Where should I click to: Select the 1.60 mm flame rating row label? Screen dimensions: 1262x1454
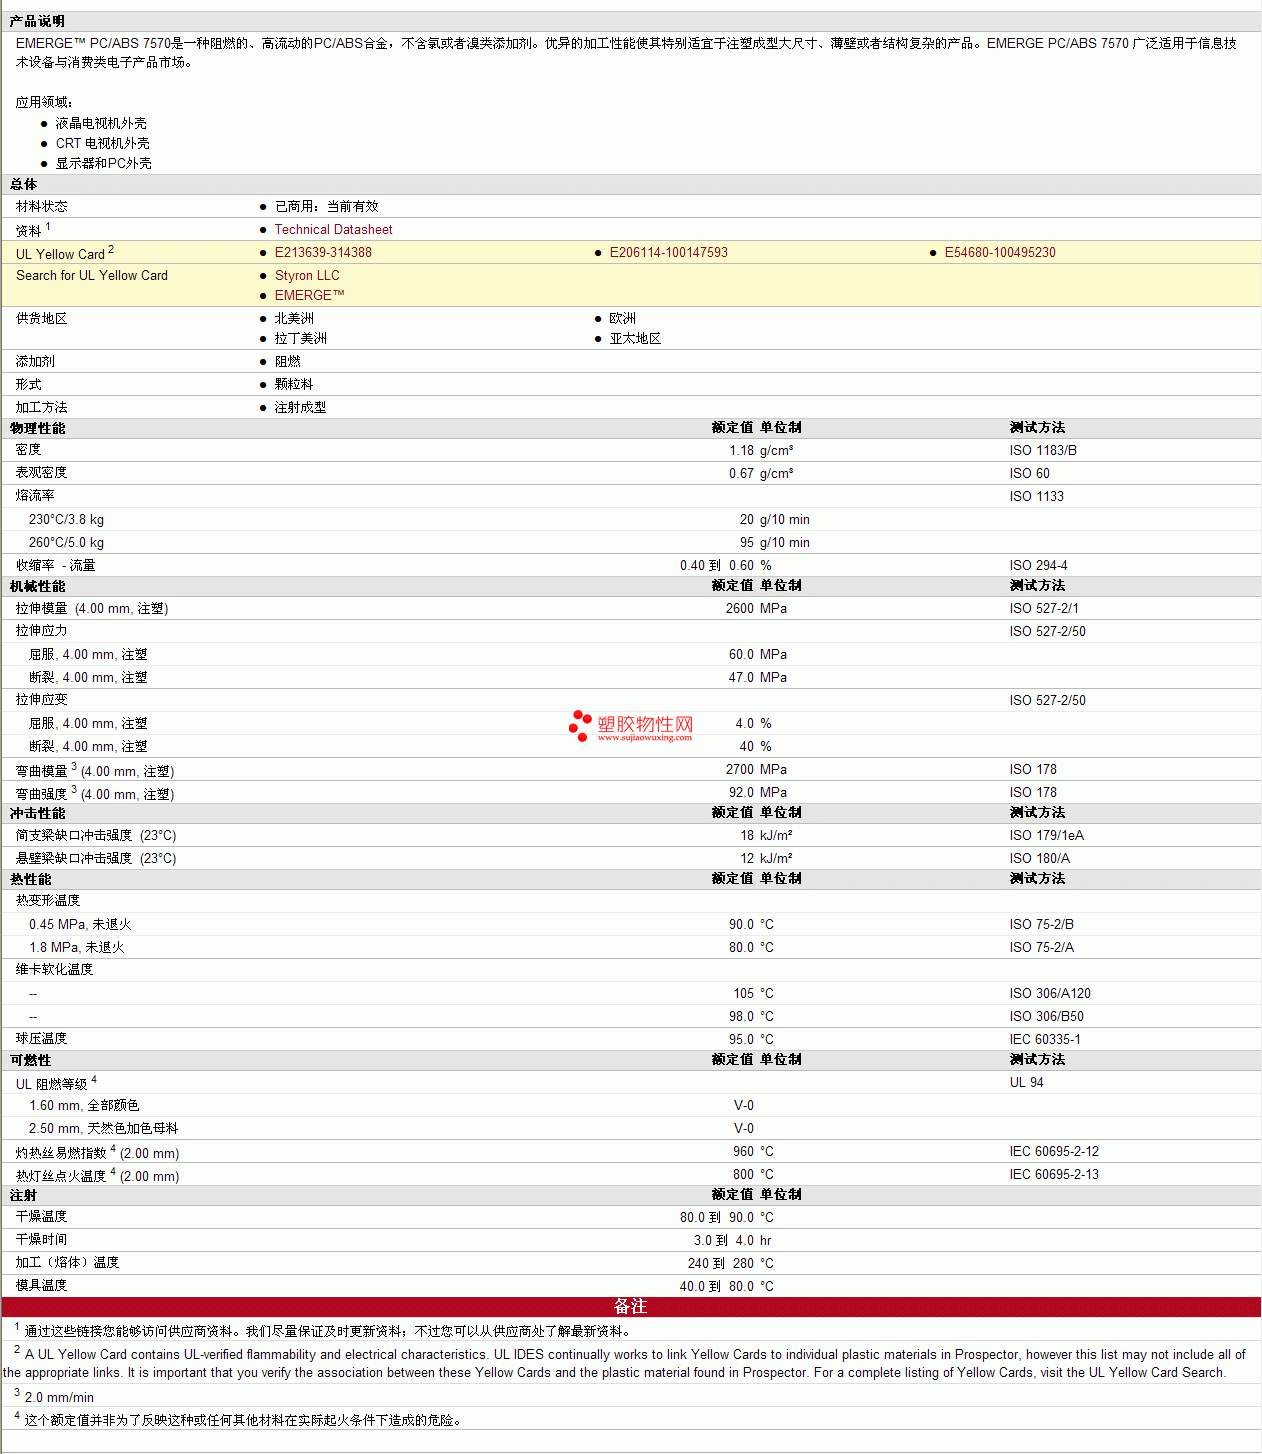[84, 1105]
